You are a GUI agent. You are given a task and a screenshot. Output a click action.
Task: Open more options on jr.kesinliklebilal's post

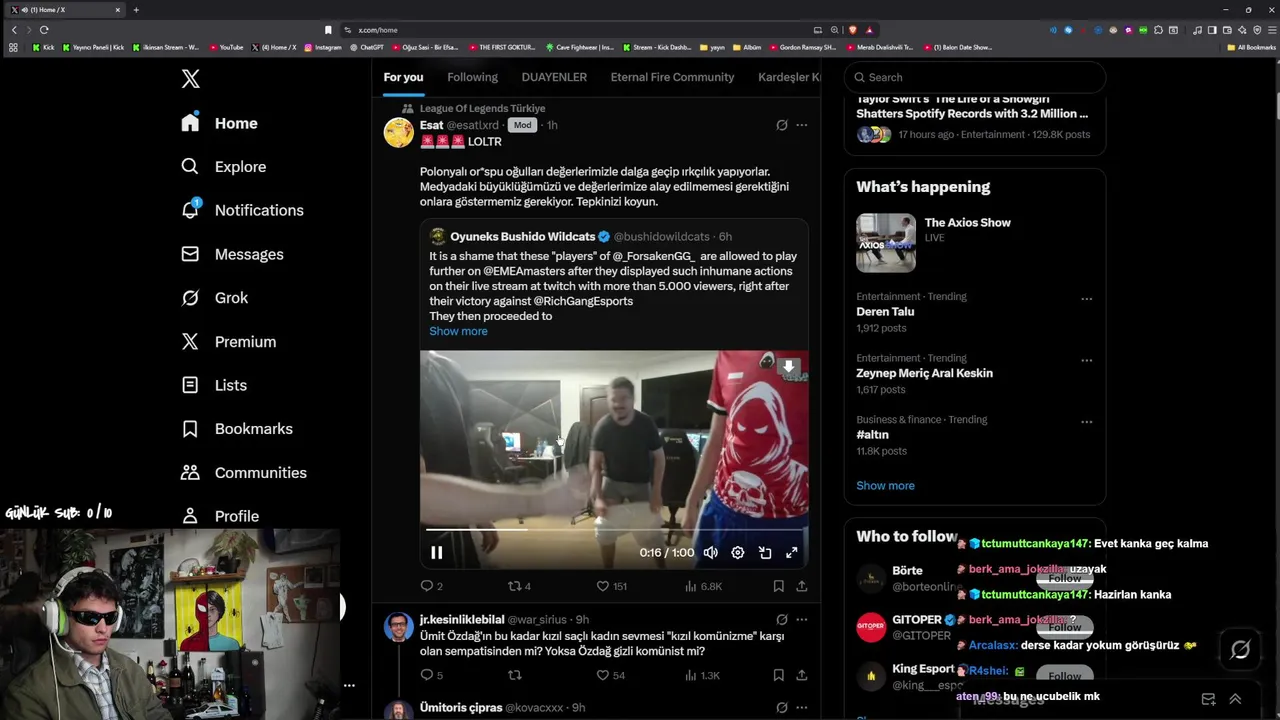tap(801, 620)
